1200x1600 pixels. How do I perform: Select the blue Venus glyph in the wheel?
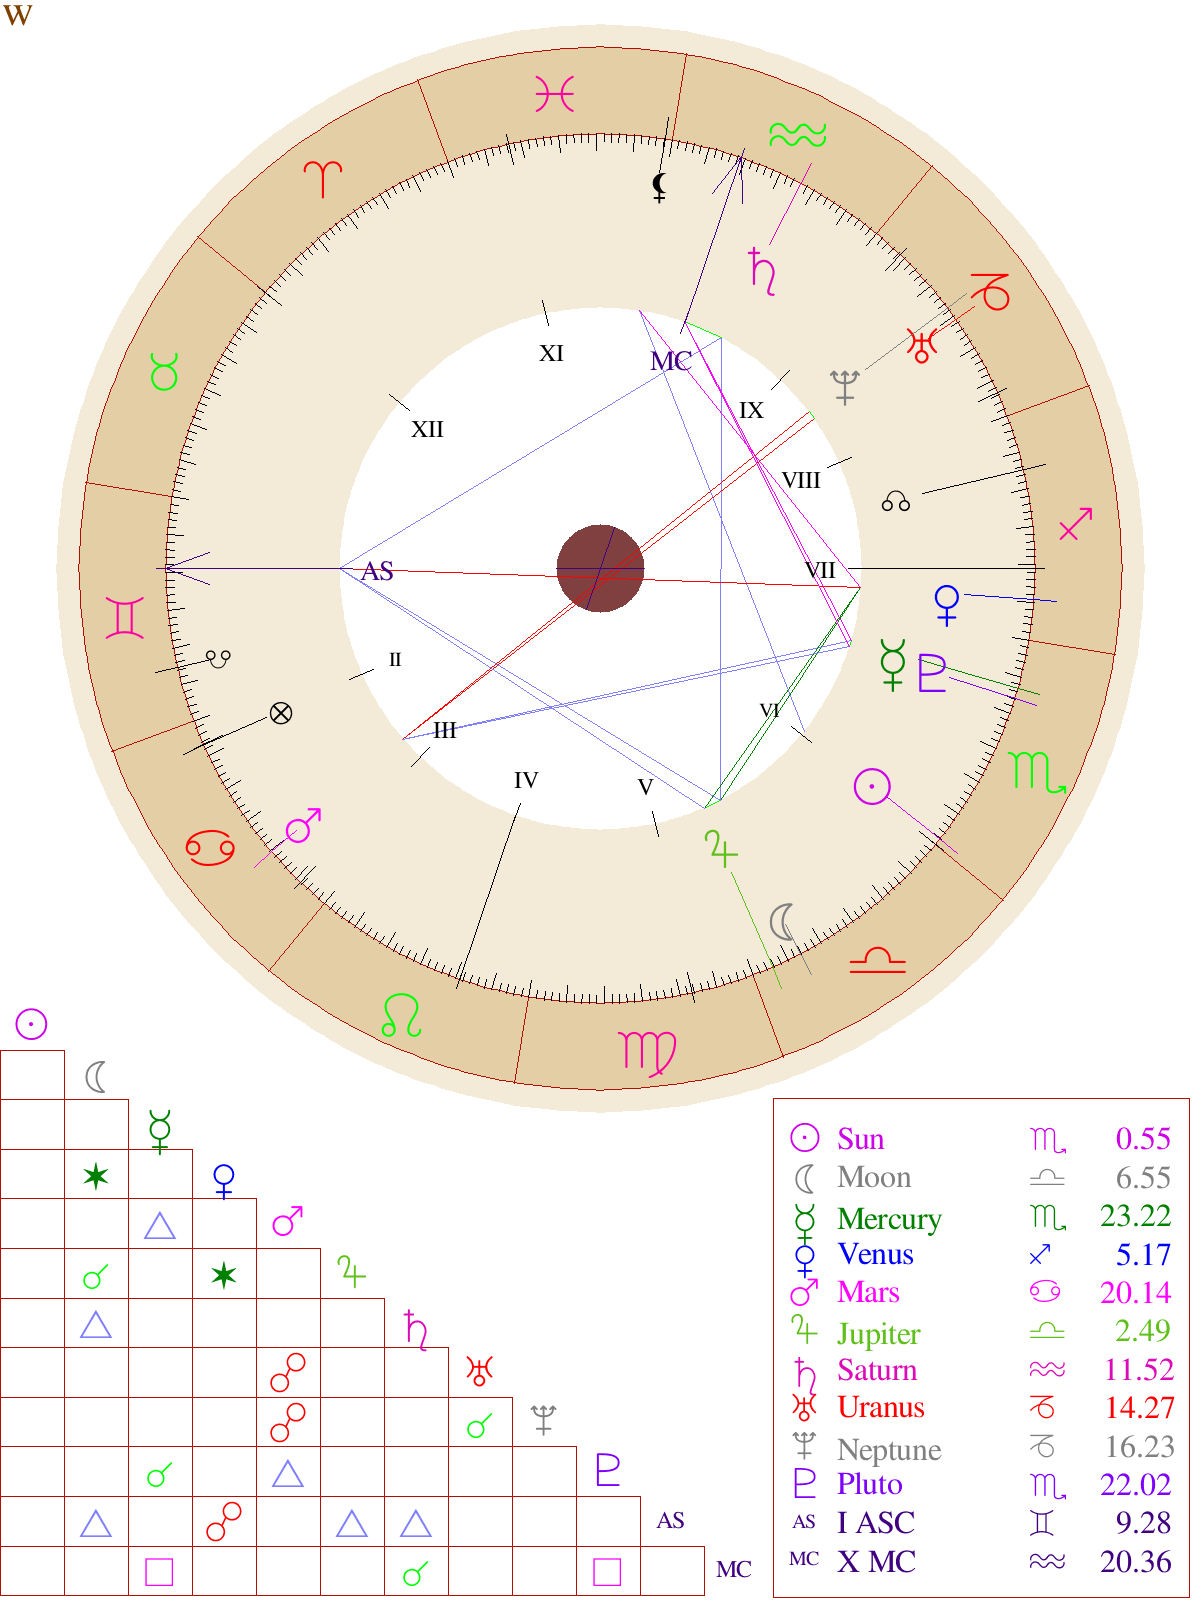[x=946, y=606]
